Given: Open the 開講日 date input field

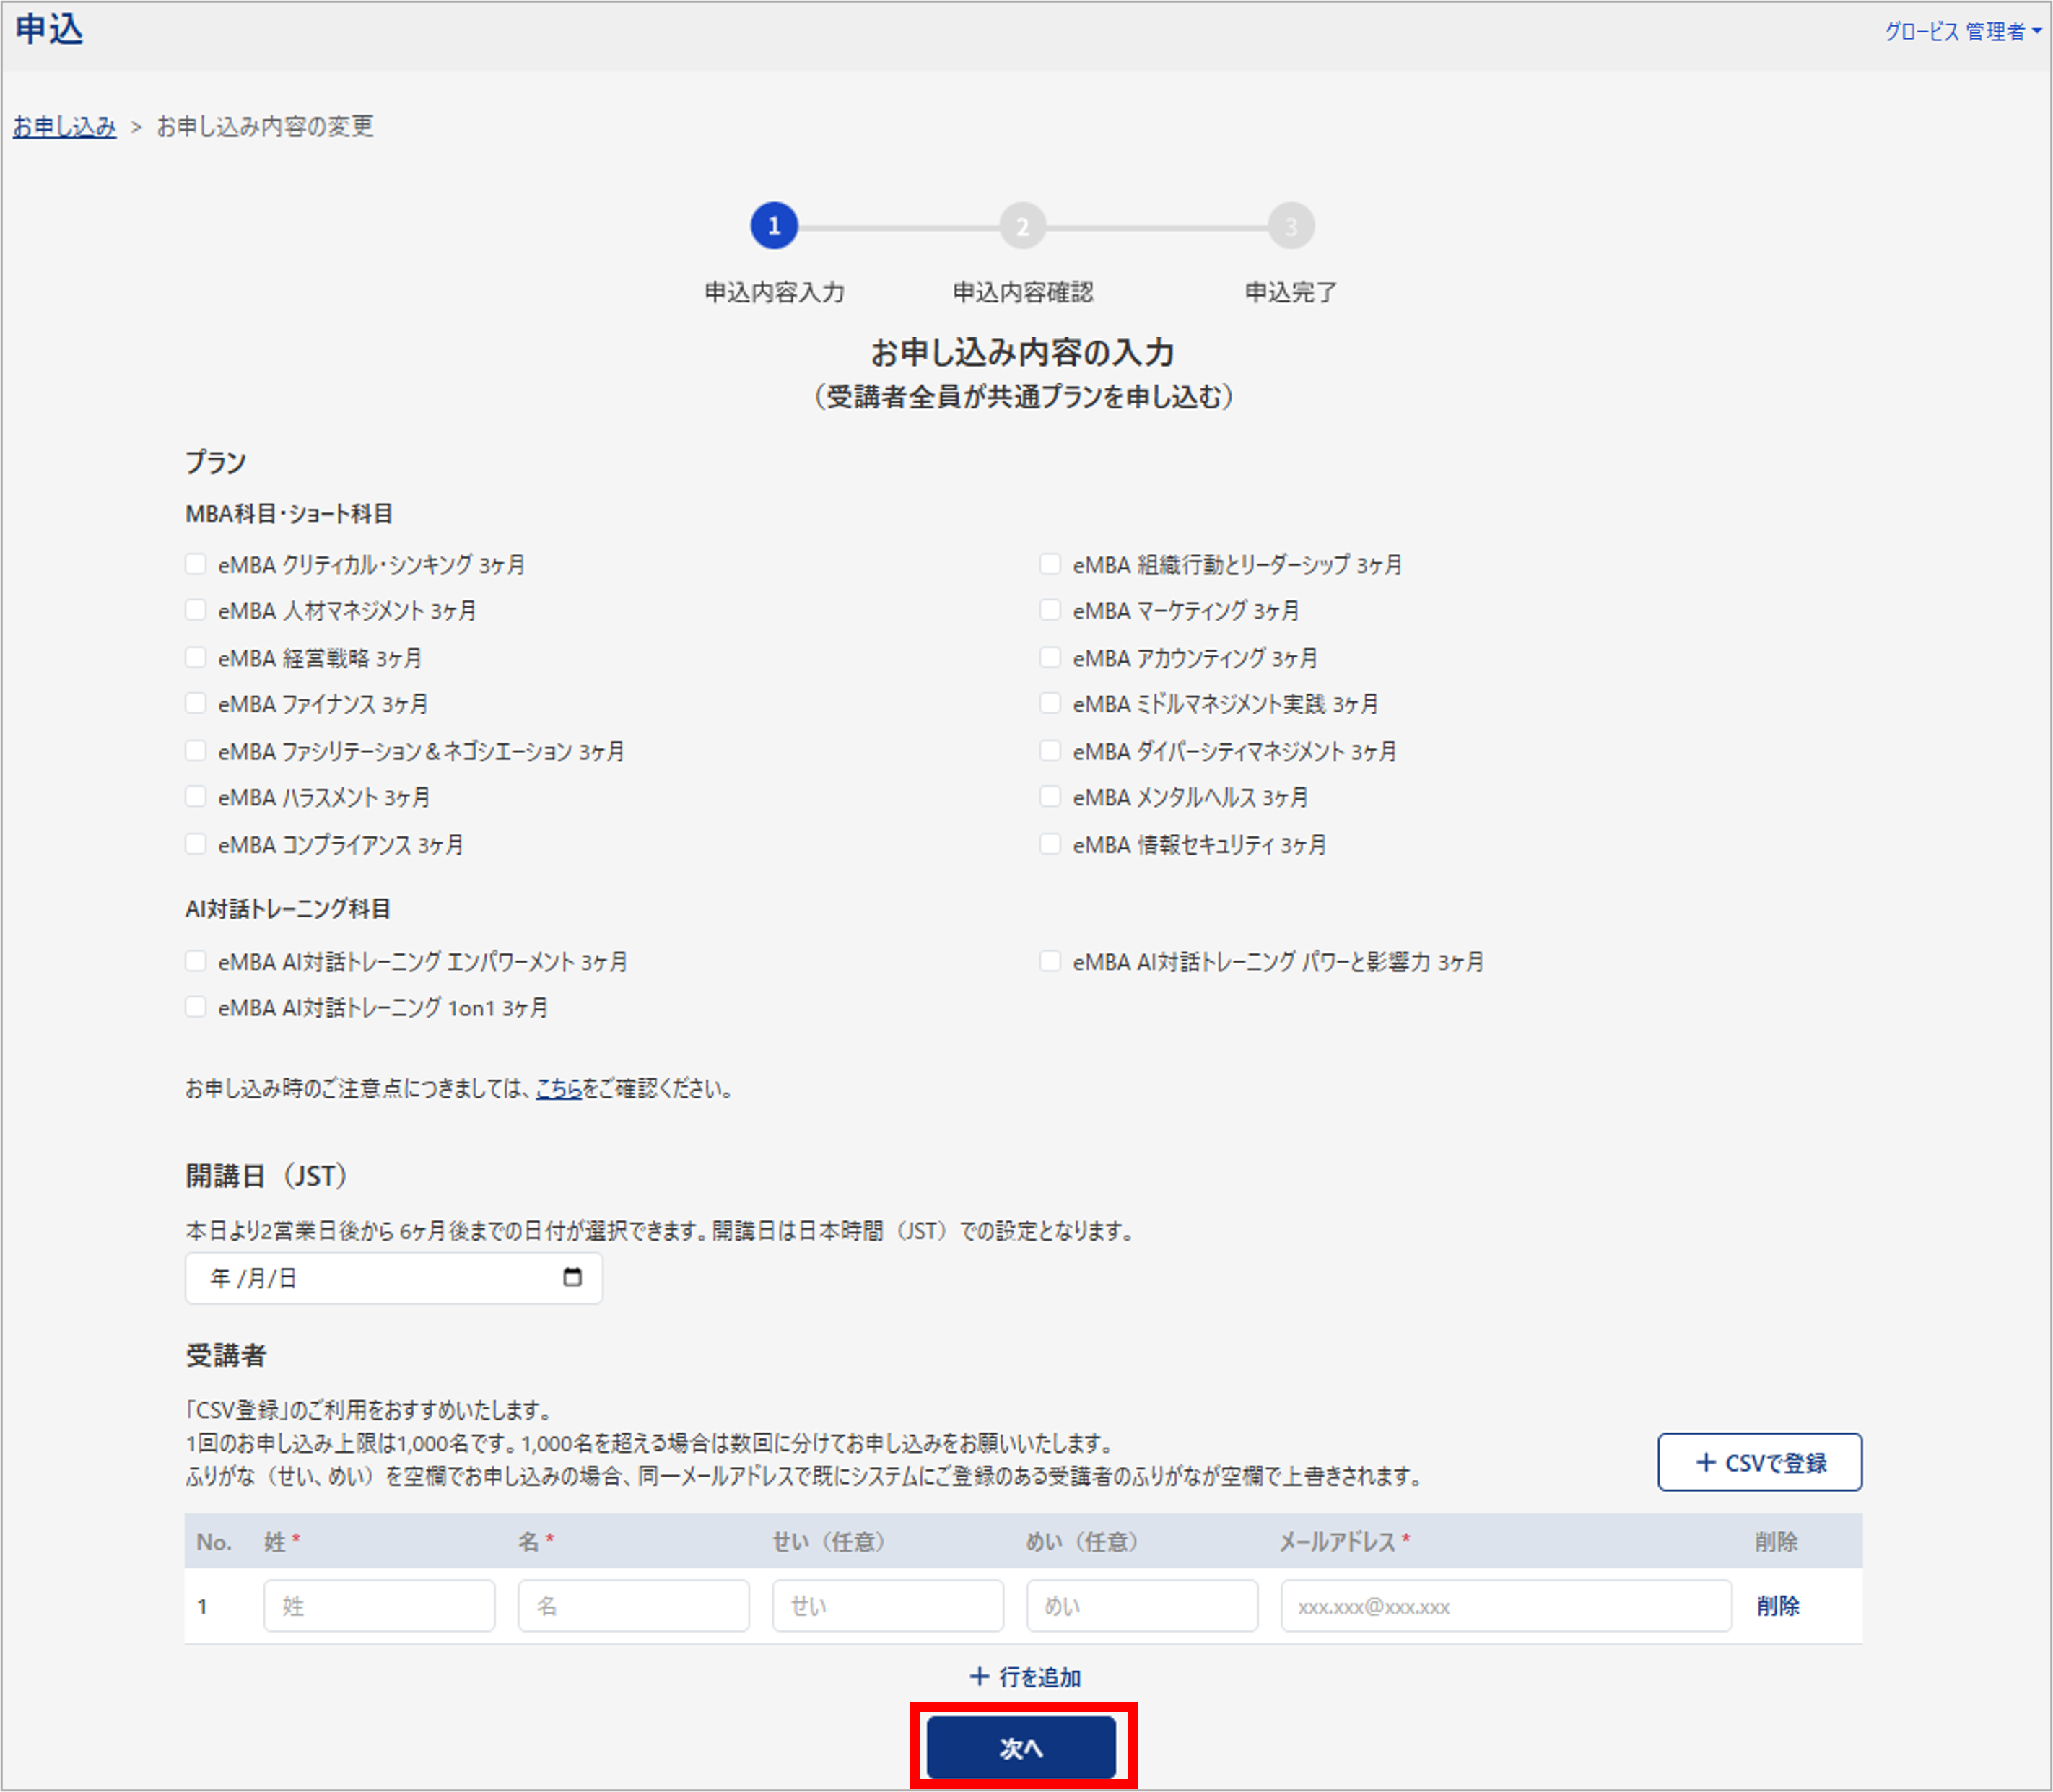Looking at the screenshot, I should click(x=394, y=1278).
